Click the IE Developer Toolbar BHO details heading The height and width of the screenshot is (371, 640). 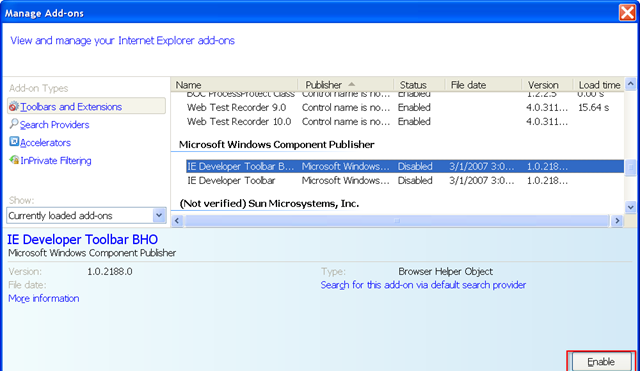point(82,240)
